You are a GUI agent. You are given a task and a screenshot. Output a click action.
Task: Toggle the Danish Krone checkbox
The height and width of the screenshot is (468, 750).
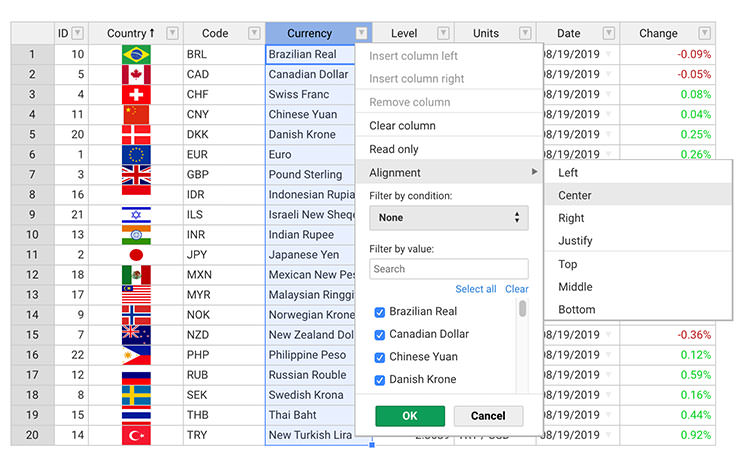click(x=380, y=380)
